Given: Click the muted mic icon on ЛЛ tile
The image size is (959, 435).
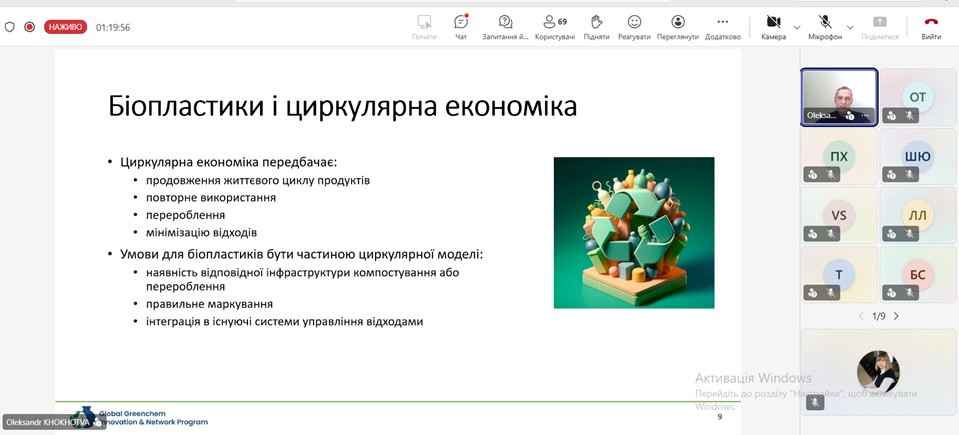Looking at the screenshot, I should (909, 234).
